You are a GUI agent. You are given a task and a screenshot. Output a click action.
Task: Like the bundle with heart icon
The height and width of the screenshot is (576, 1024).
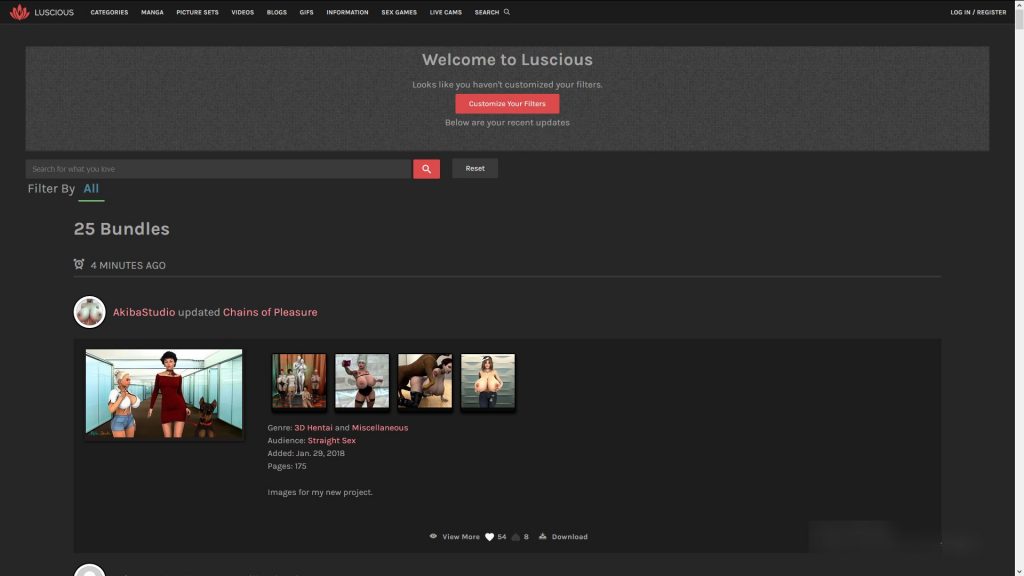click(489, 537)
